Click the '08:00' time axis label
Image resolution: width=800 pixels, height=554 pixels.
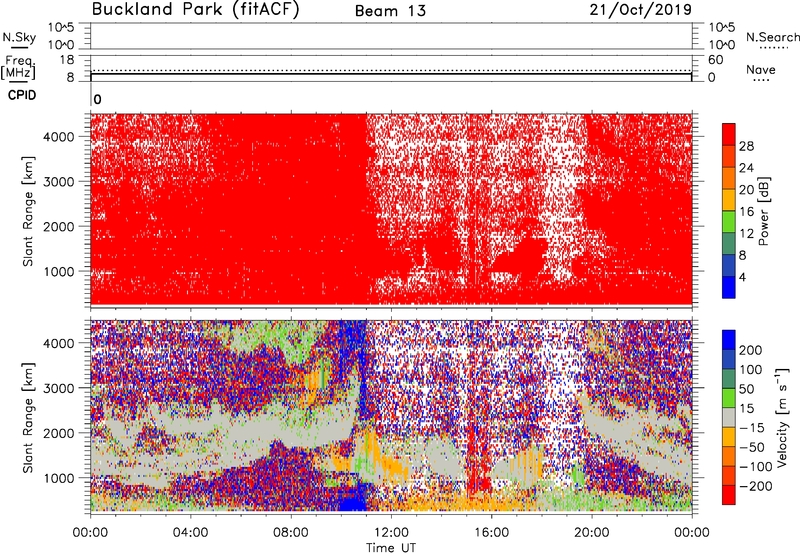tap(291, 533)
